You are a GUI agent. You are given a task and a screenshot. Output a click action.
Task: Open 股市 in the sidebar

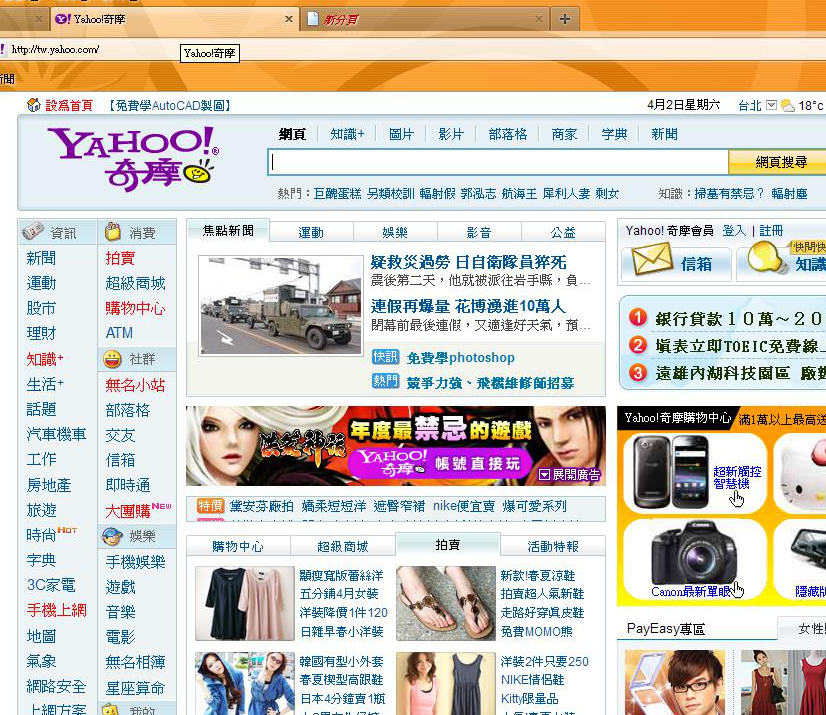pyautogui.click(x=41, y=308)
